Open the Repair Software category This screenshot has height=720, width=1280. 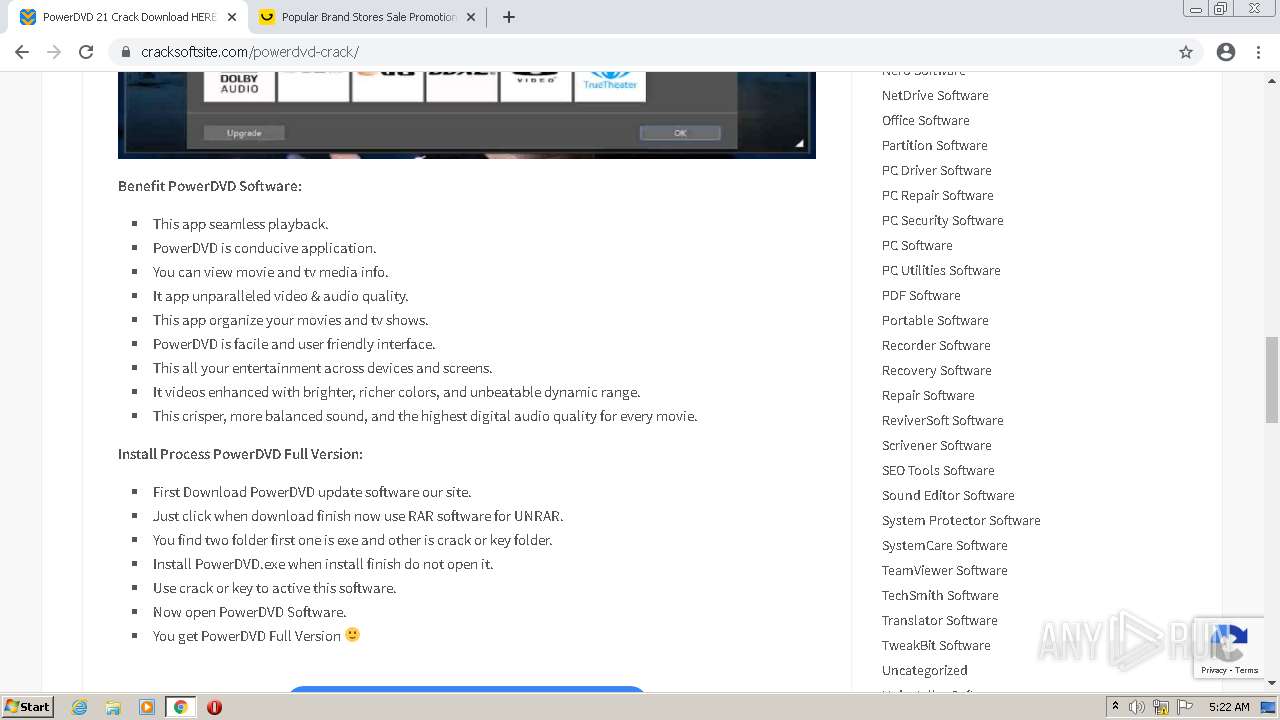928,395
